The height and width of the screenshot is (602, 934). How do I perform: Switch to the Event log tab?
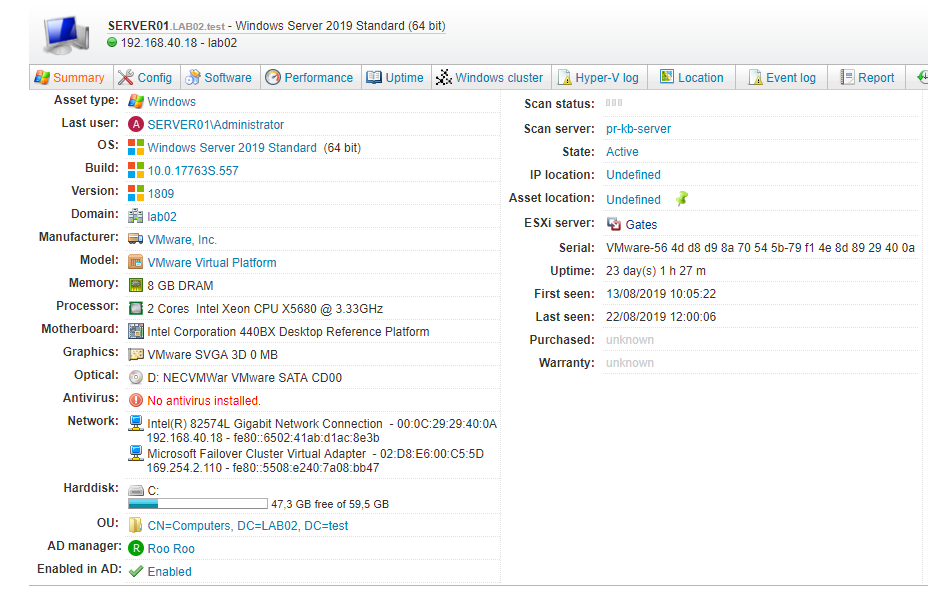tap(782, 77)
